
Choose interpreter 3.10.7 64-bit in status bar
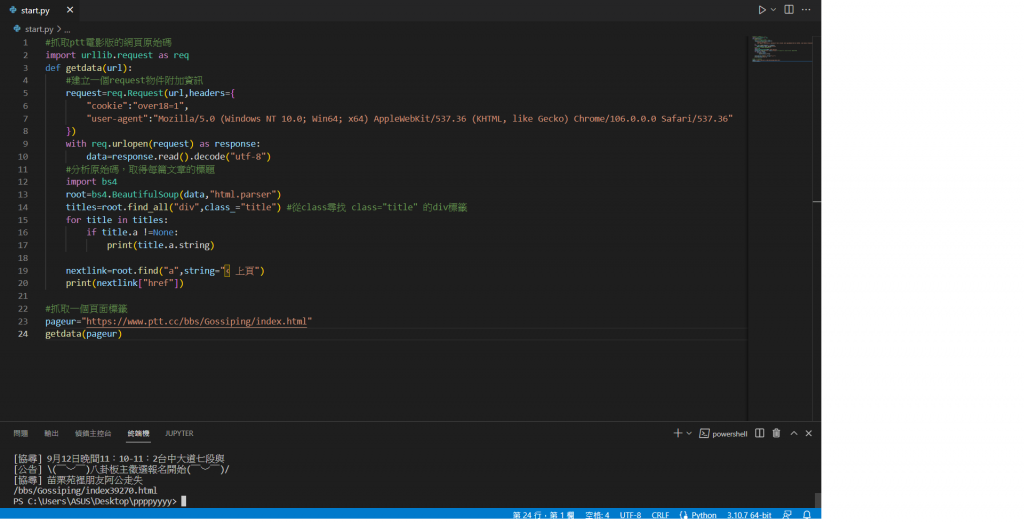749,516
